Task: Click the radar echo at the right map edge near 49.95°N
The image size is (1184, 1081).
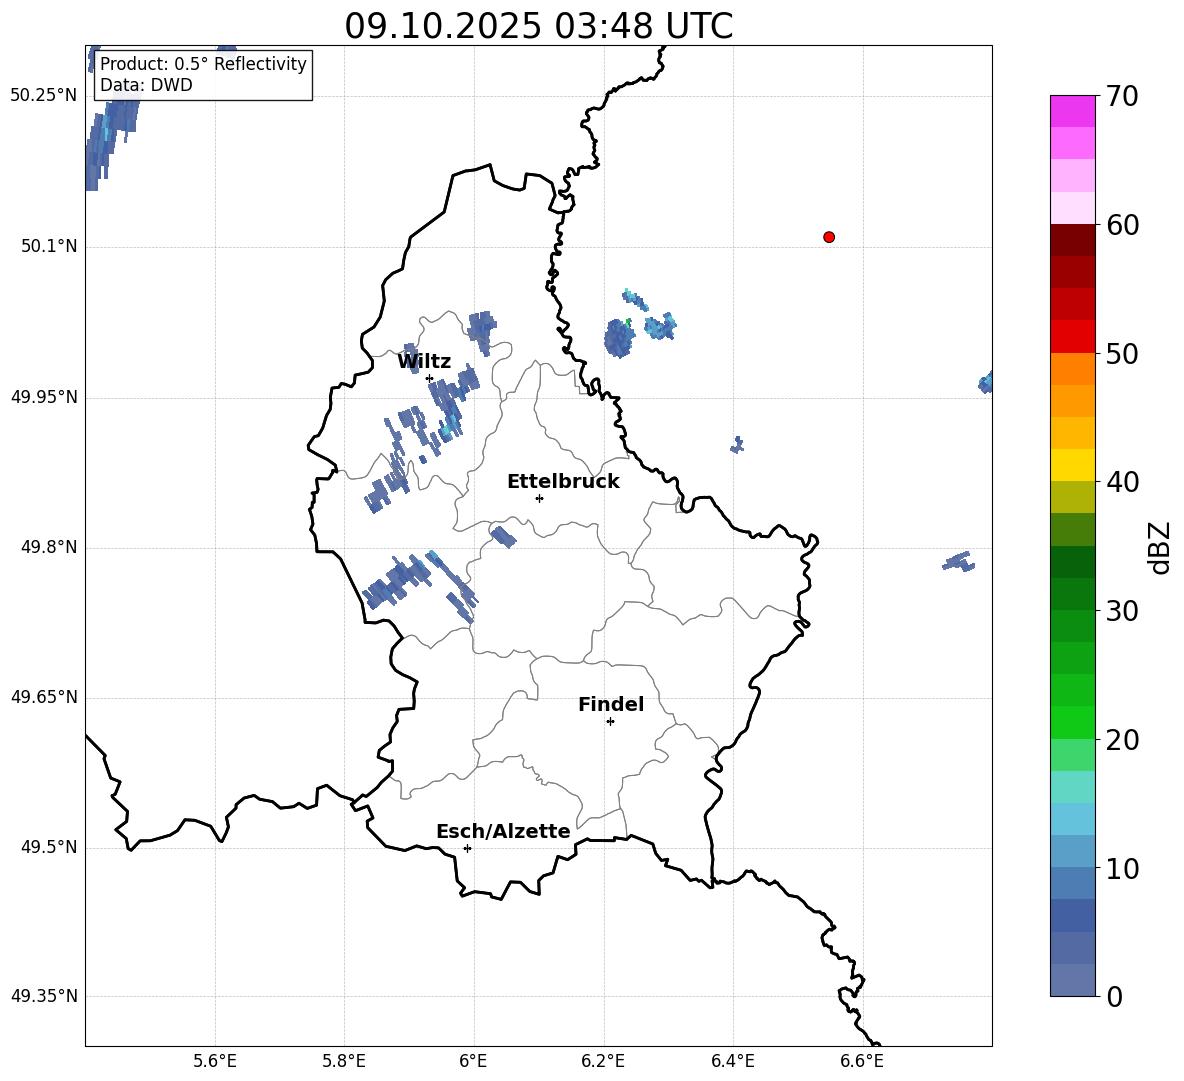Action: (x=985, y=383)
